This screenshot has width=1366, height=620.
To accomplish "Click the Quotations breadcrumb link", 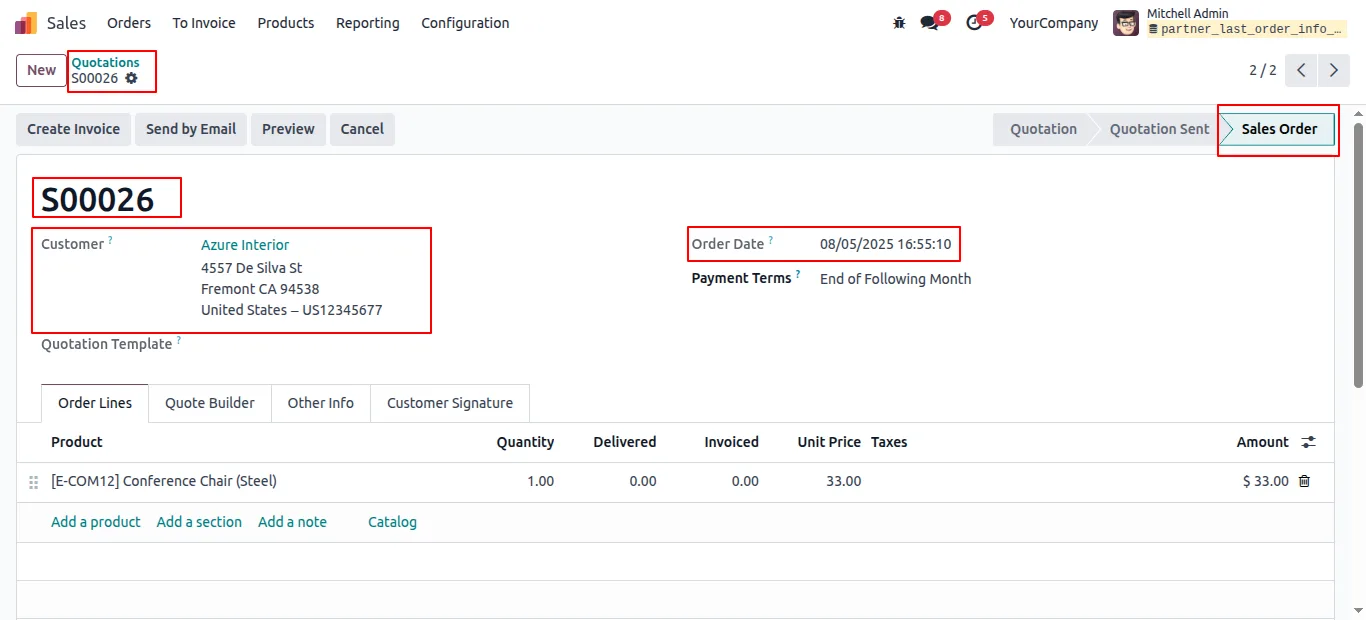I will click(x=105, y=62).
